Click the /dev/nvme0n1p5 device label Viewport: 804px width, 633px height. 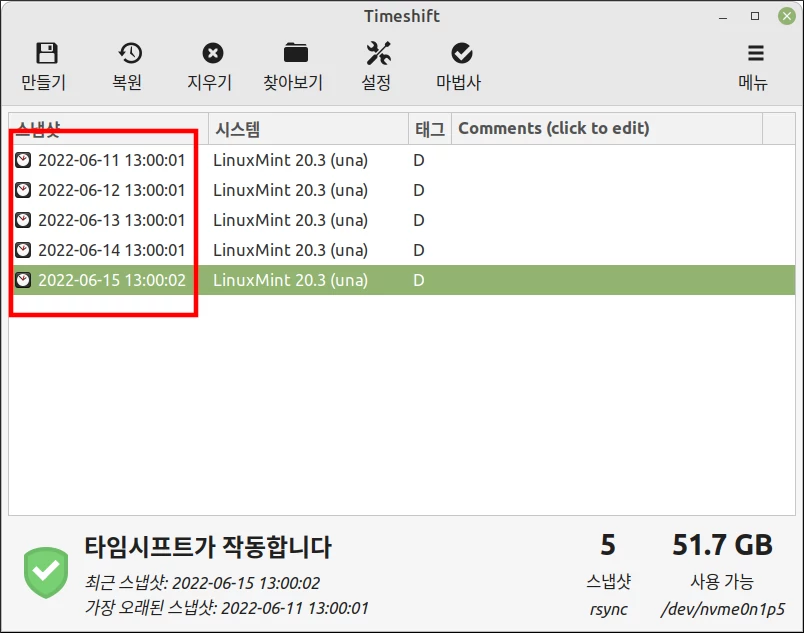(722, 609)
